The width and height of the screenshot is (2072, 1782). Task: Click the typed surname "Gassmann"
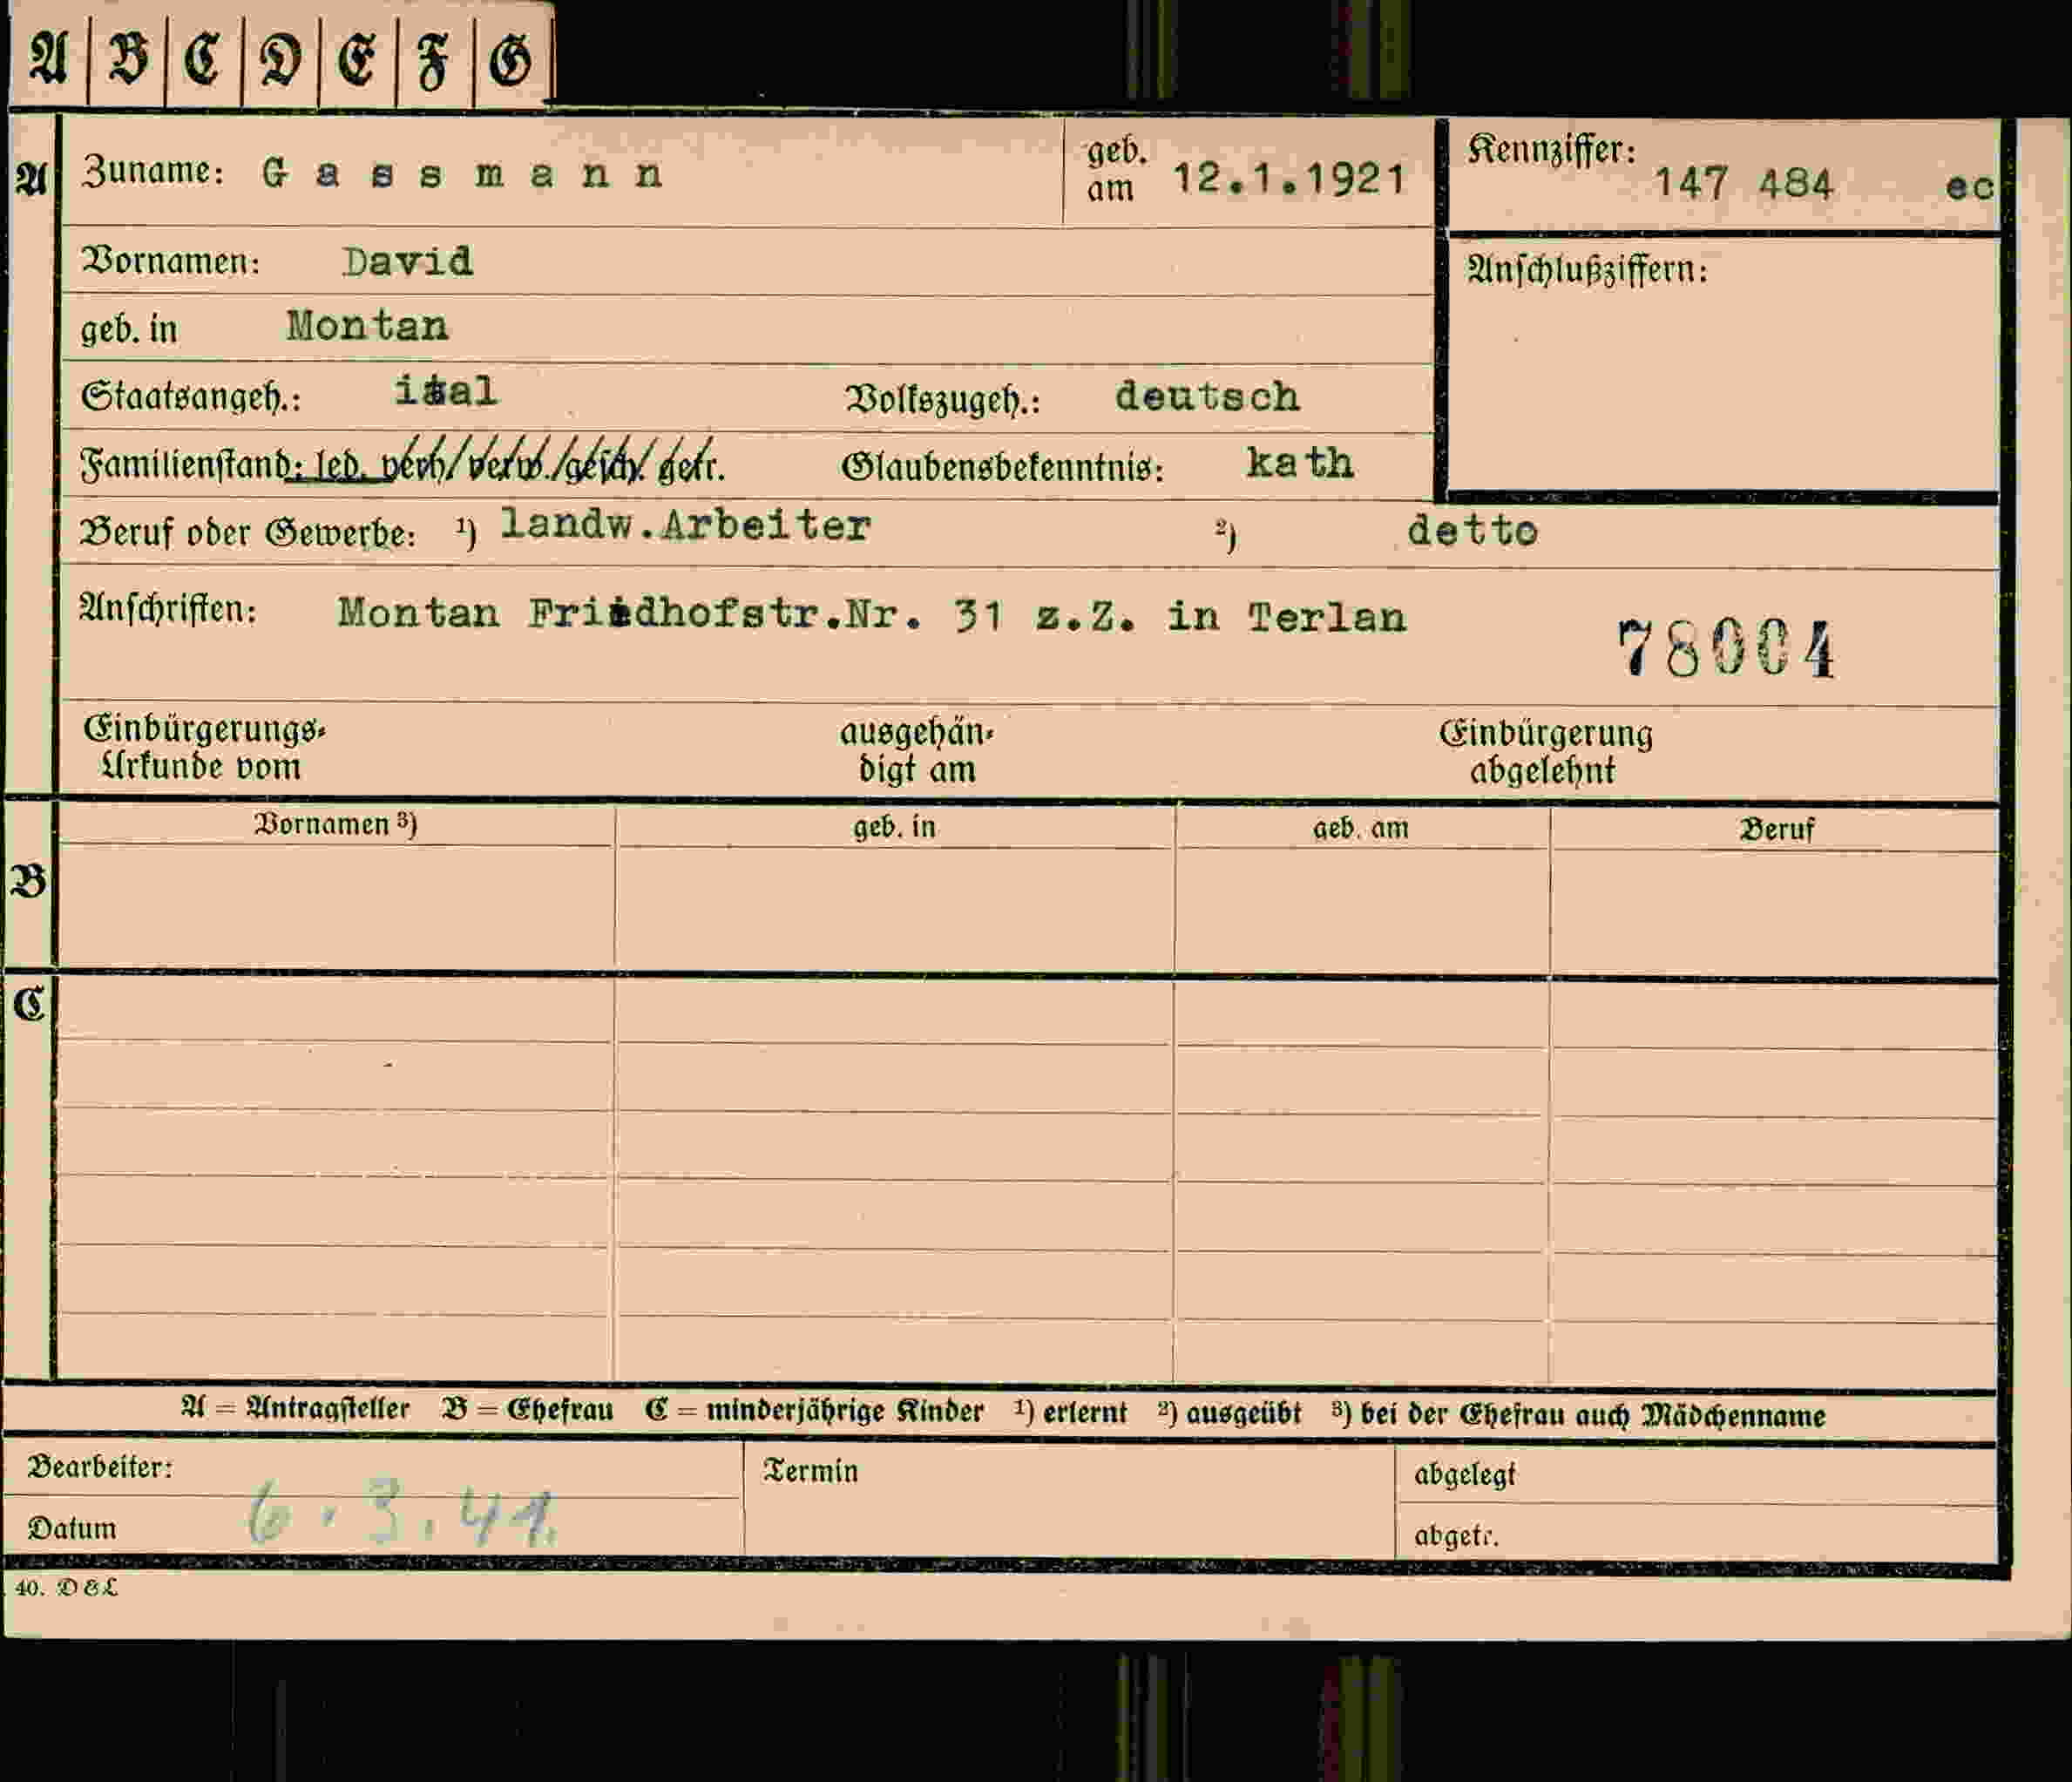461,174
